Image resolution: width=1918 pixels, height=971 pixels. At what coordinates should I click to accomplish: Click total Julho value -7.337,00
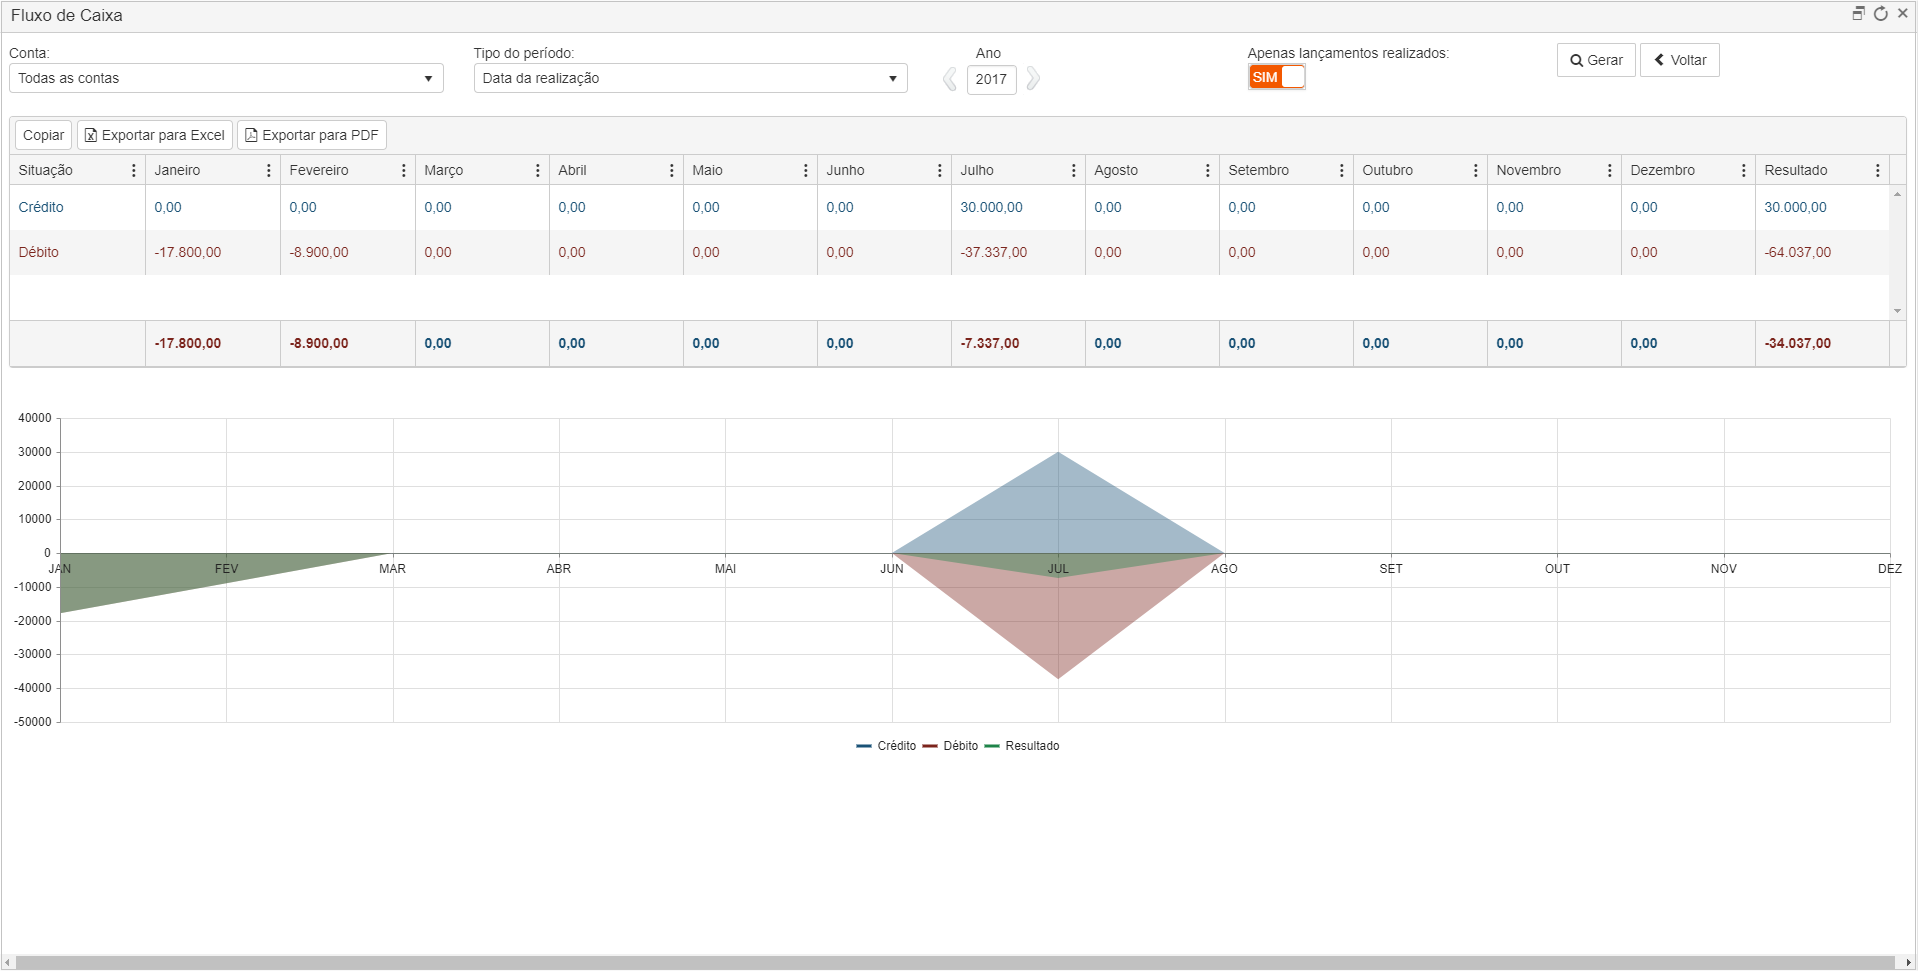pos(990,344)
